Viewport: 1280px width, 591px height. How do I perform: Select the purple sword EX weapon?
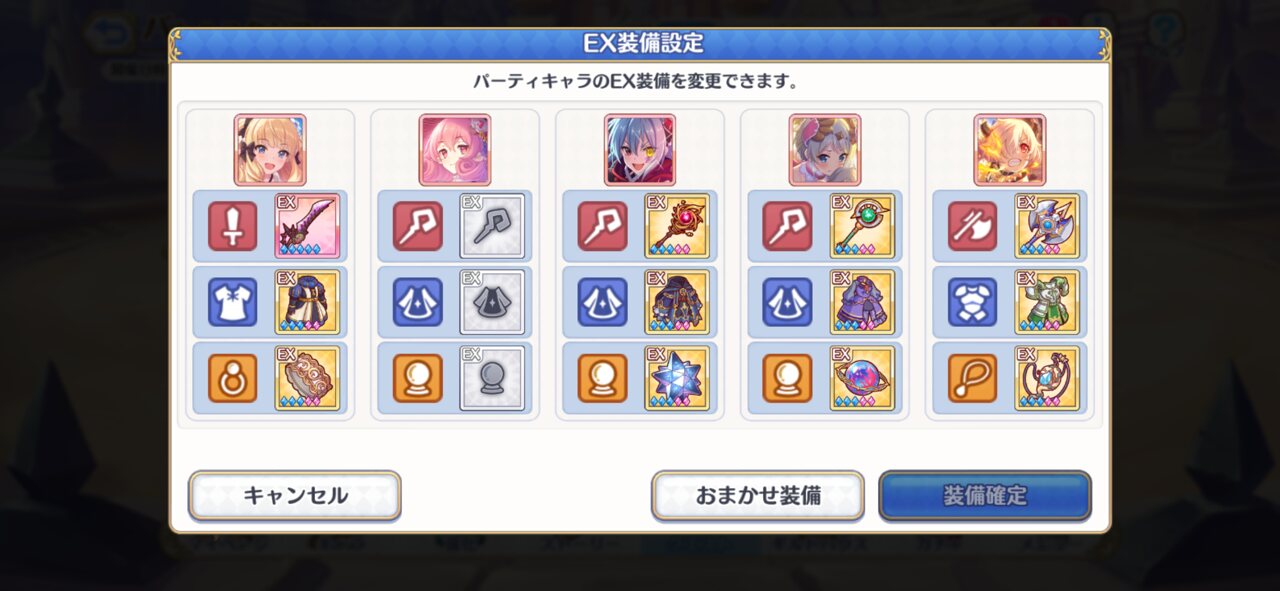click(x=307, y=226)
